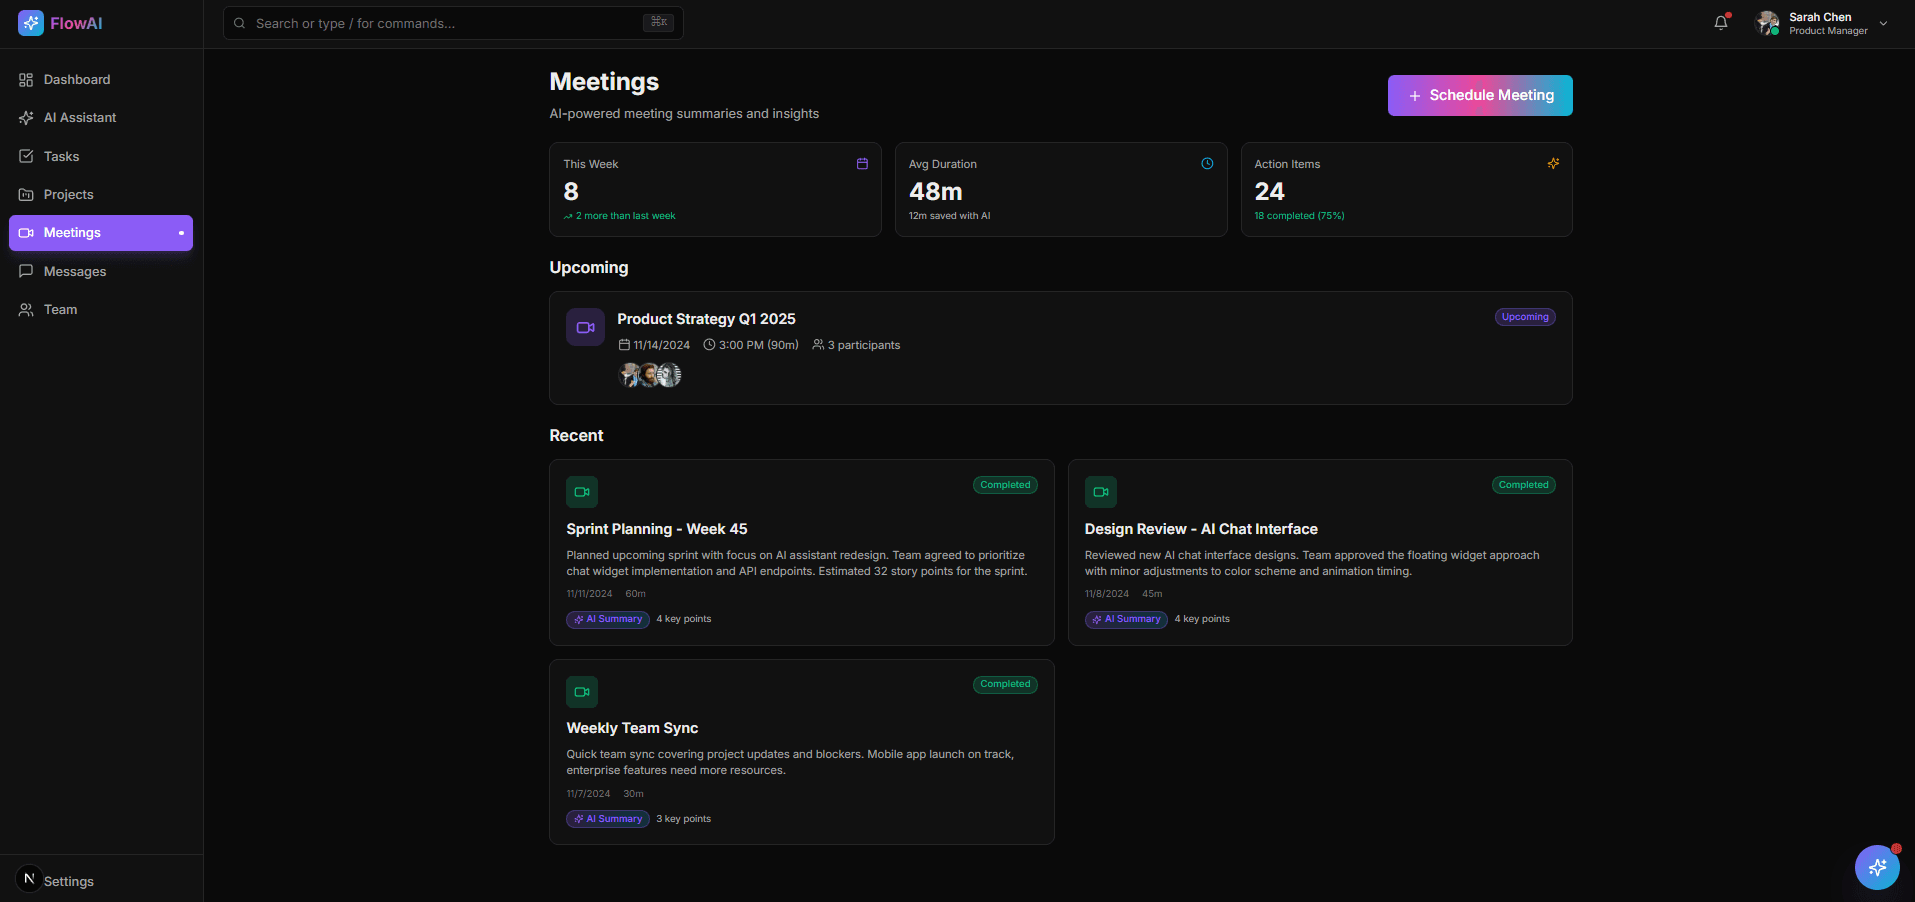Open the floating AI assistant widget
The height and width of the screenshot is (902, 1915).
tap(1877, 867)
